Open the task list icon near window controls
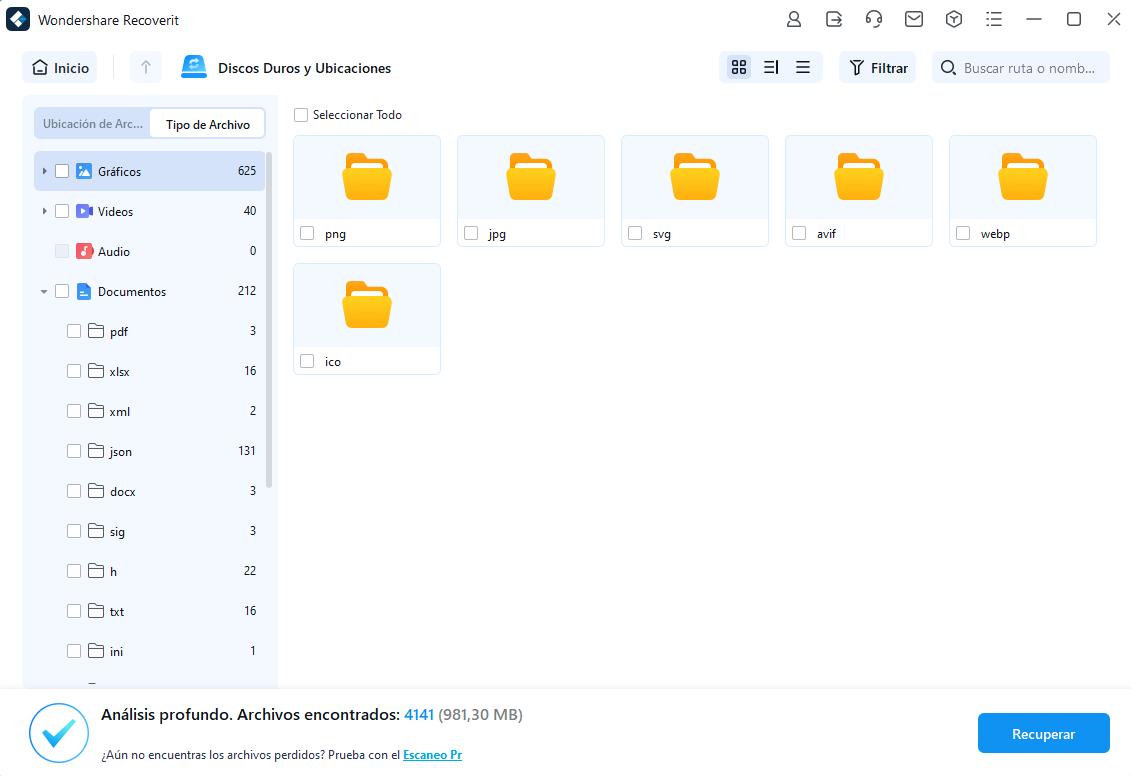This screenshot has width=1131, height=776. (x=993, y=19)
